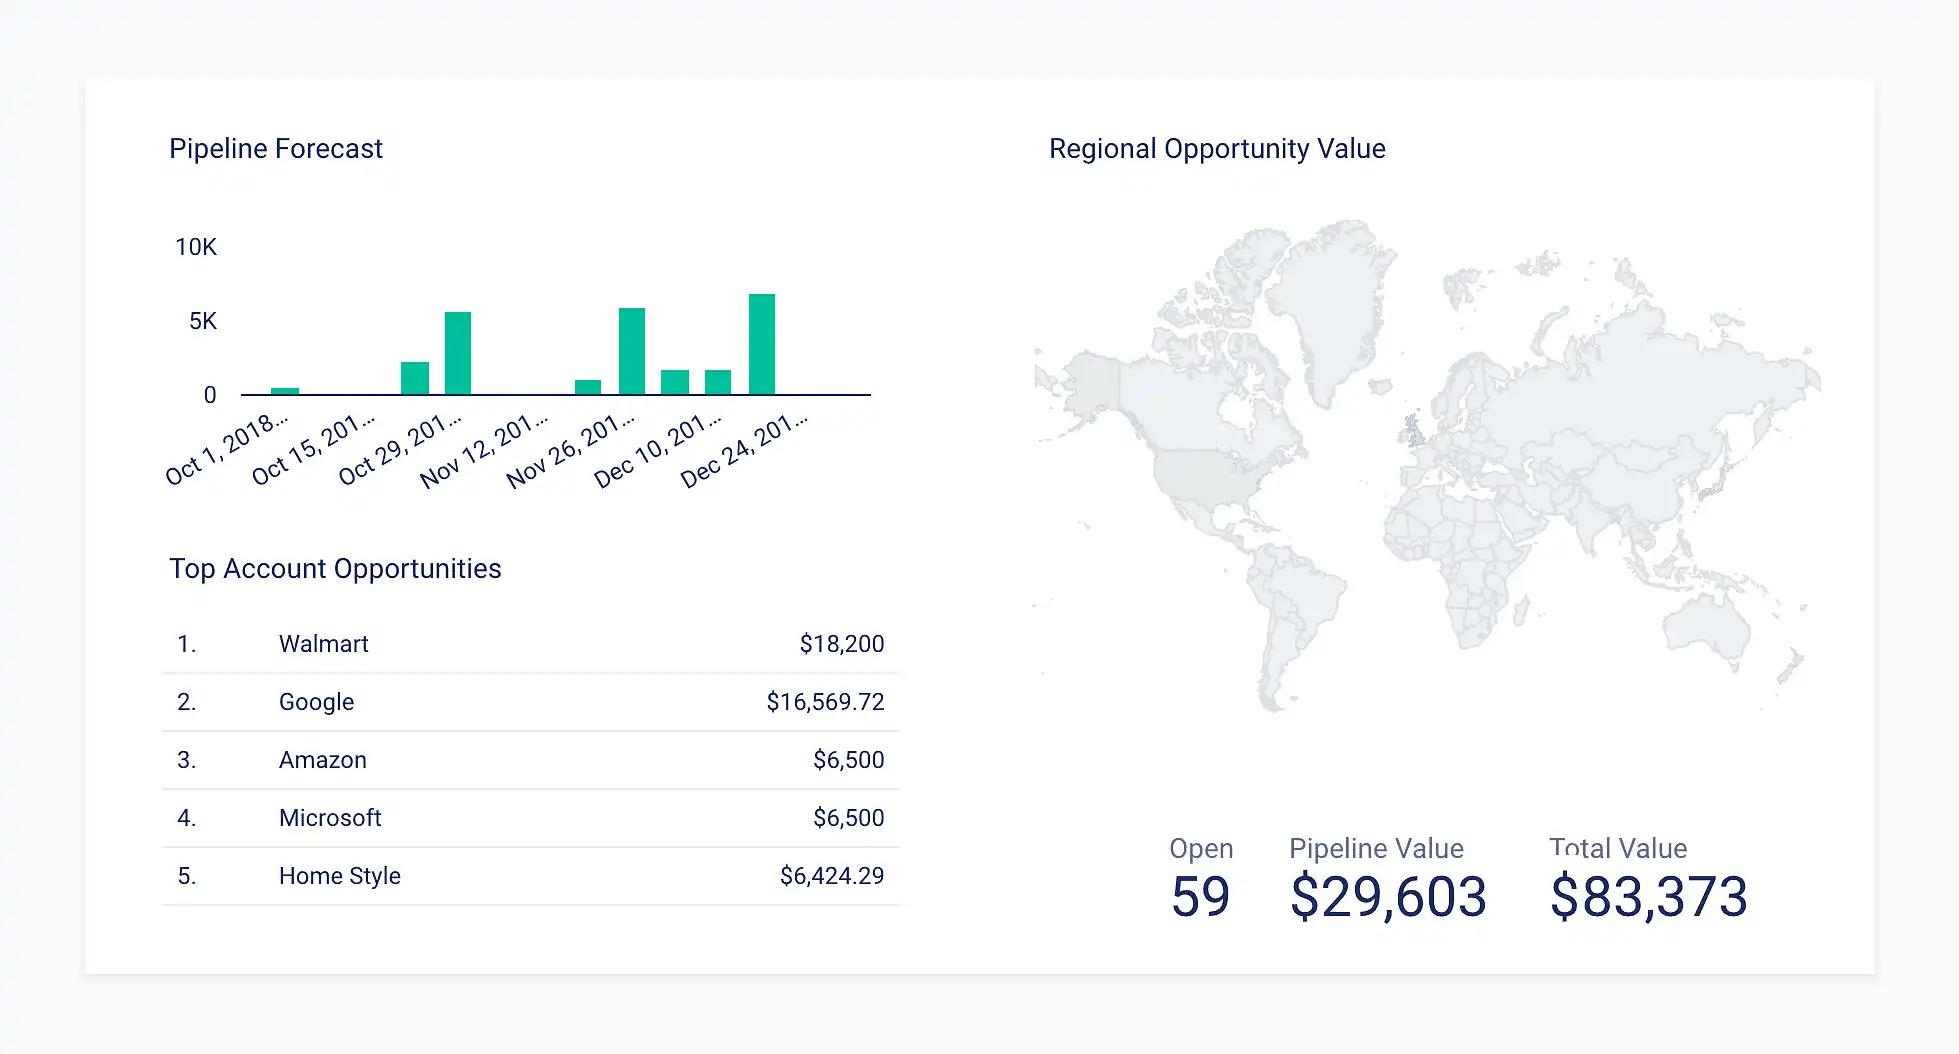This screenshot has height=1054, width=1959.
Task: Select the Google account row
Action: point(531,702)
